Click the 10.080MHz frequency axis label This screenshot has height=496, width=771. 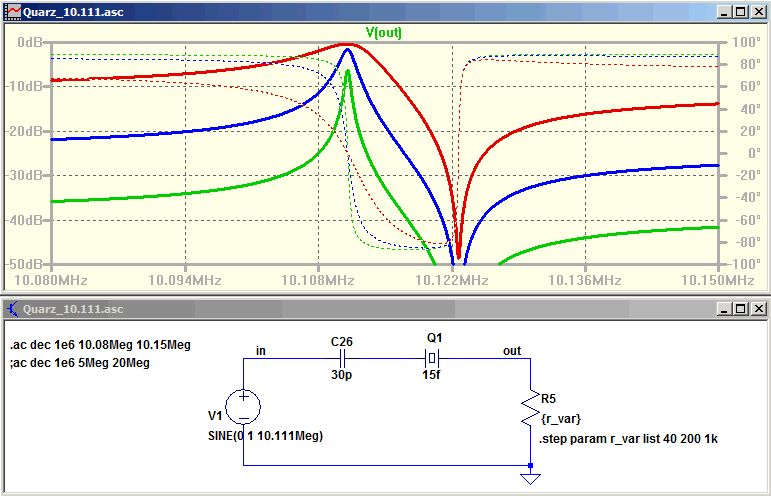tap(51, 281)
